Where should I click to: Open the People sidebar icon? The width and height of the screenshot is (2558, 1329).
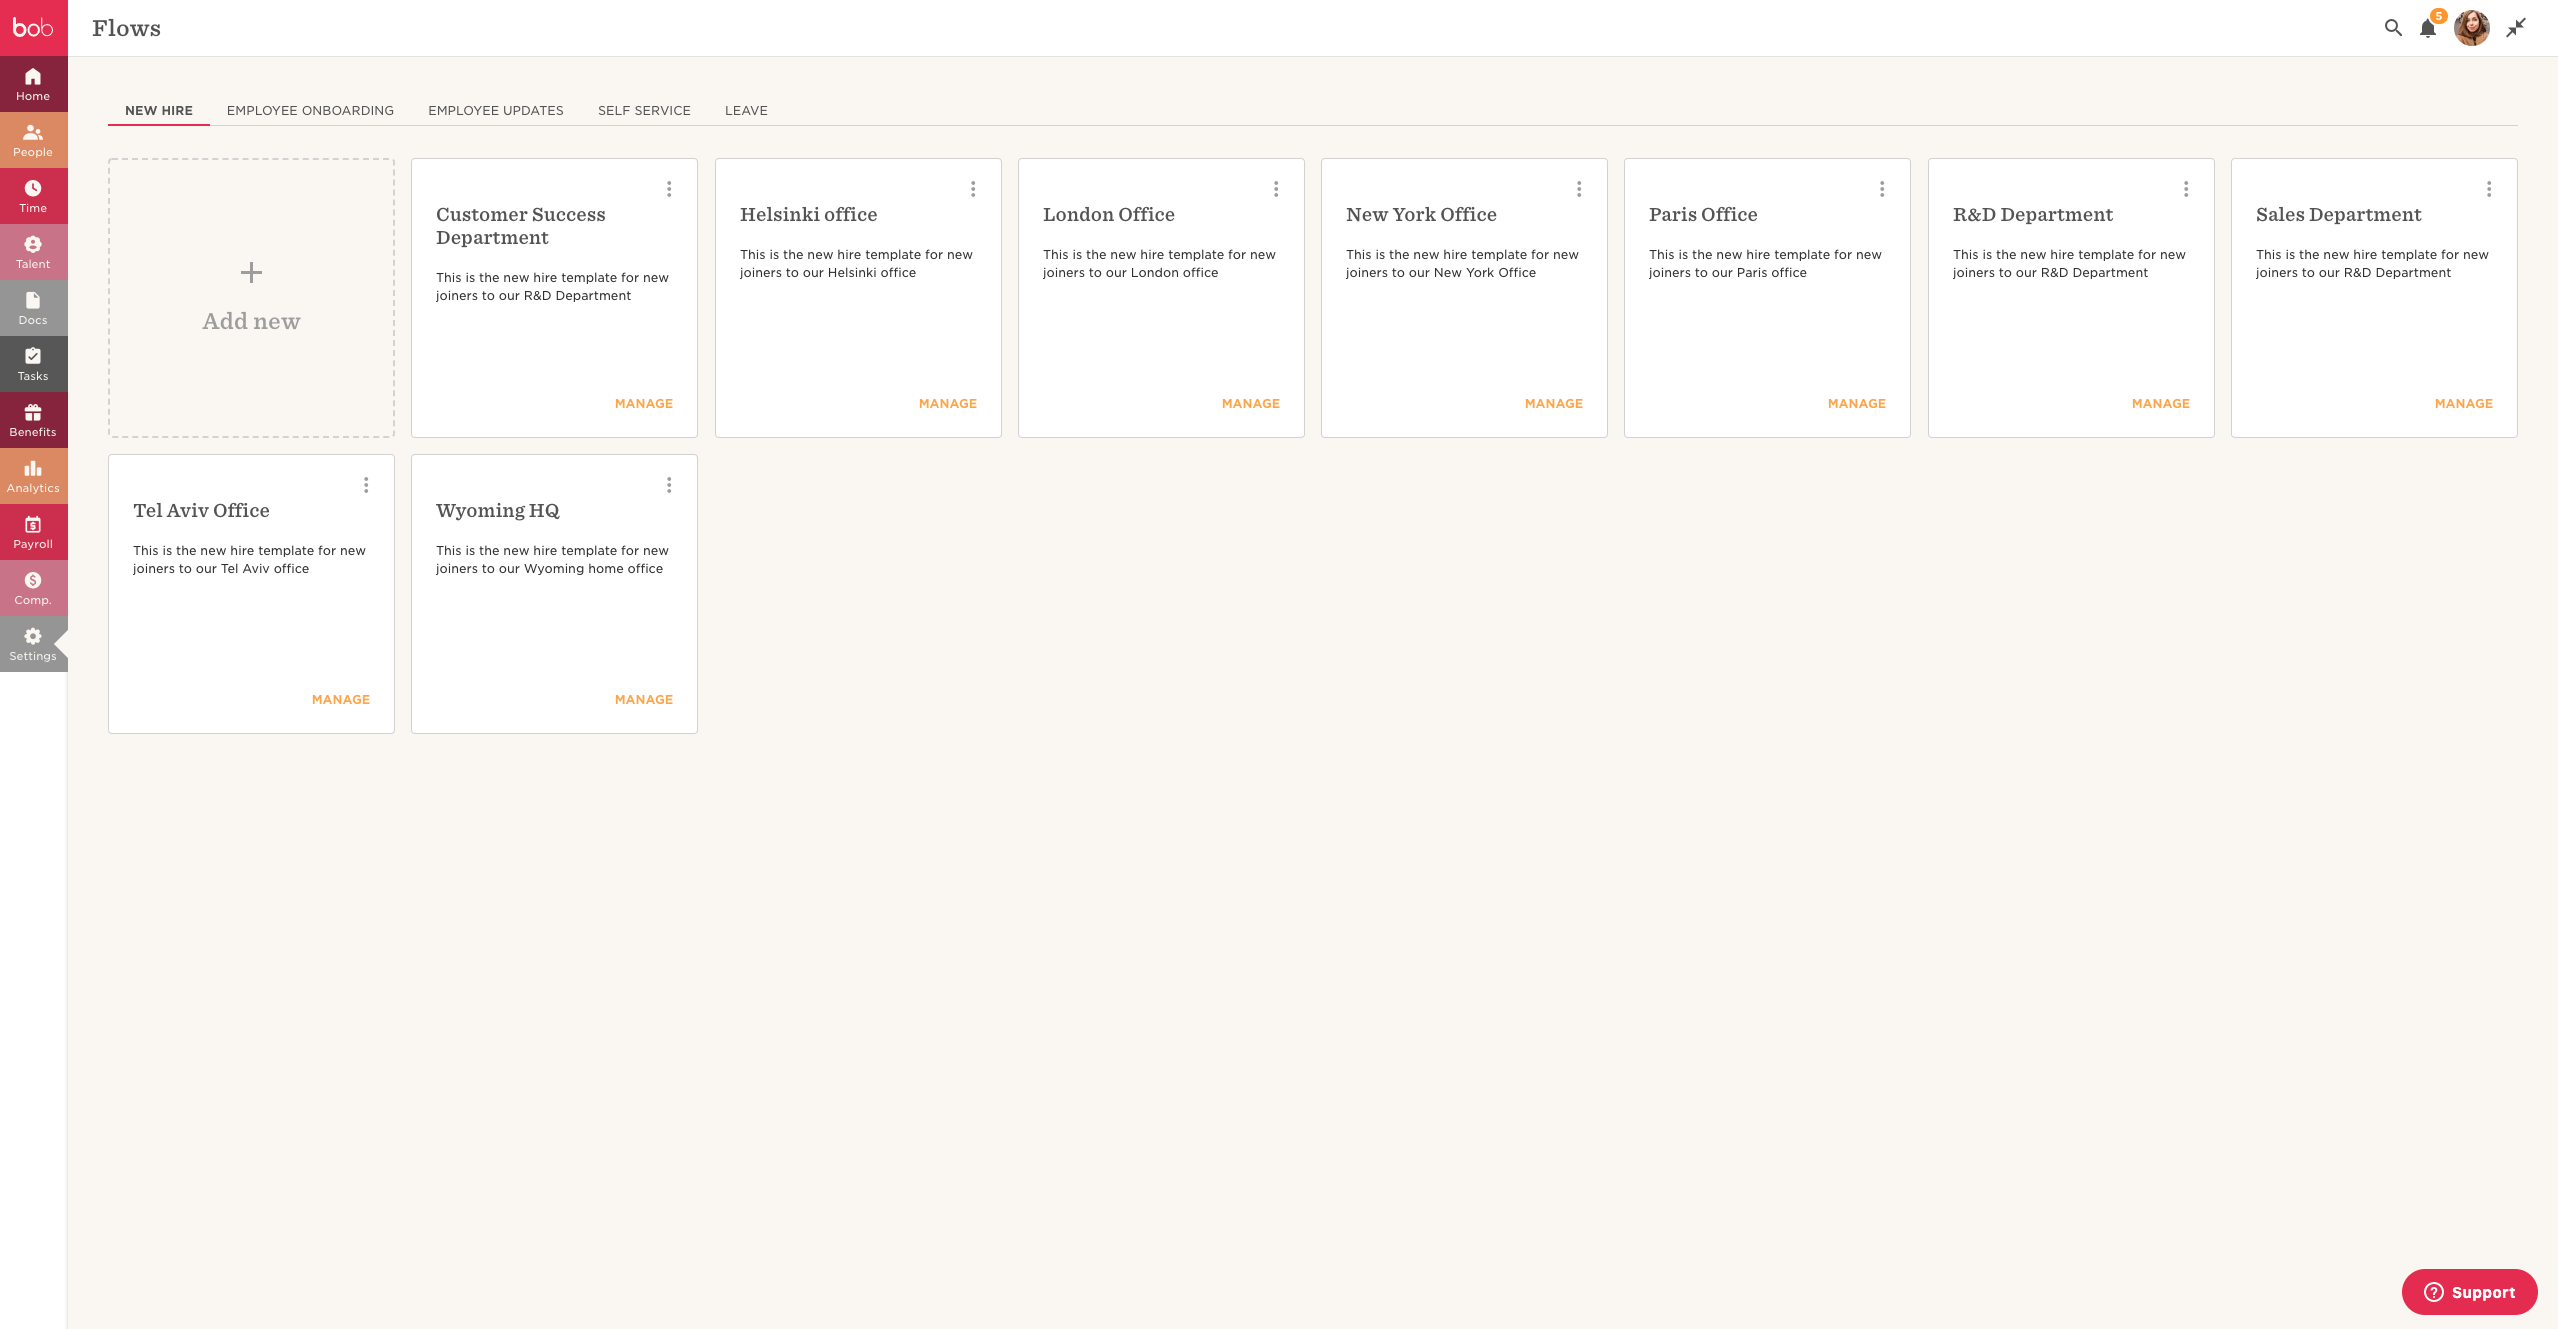coord(33,140)
